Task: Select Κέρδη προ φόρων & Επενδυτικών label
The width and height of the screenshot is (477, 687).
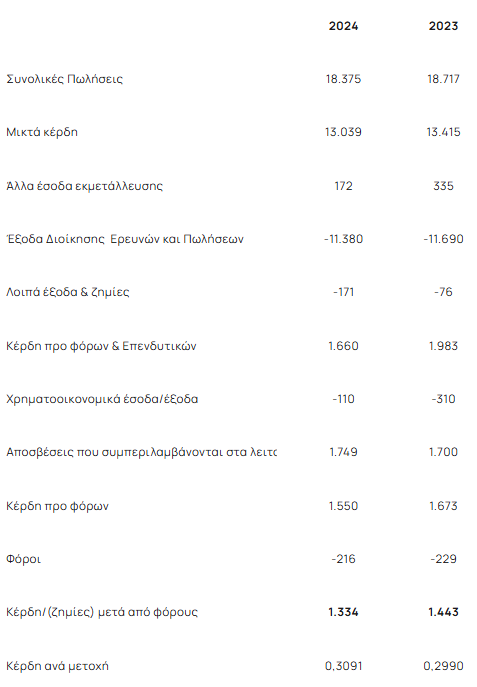Action: [x=101, y=346]
